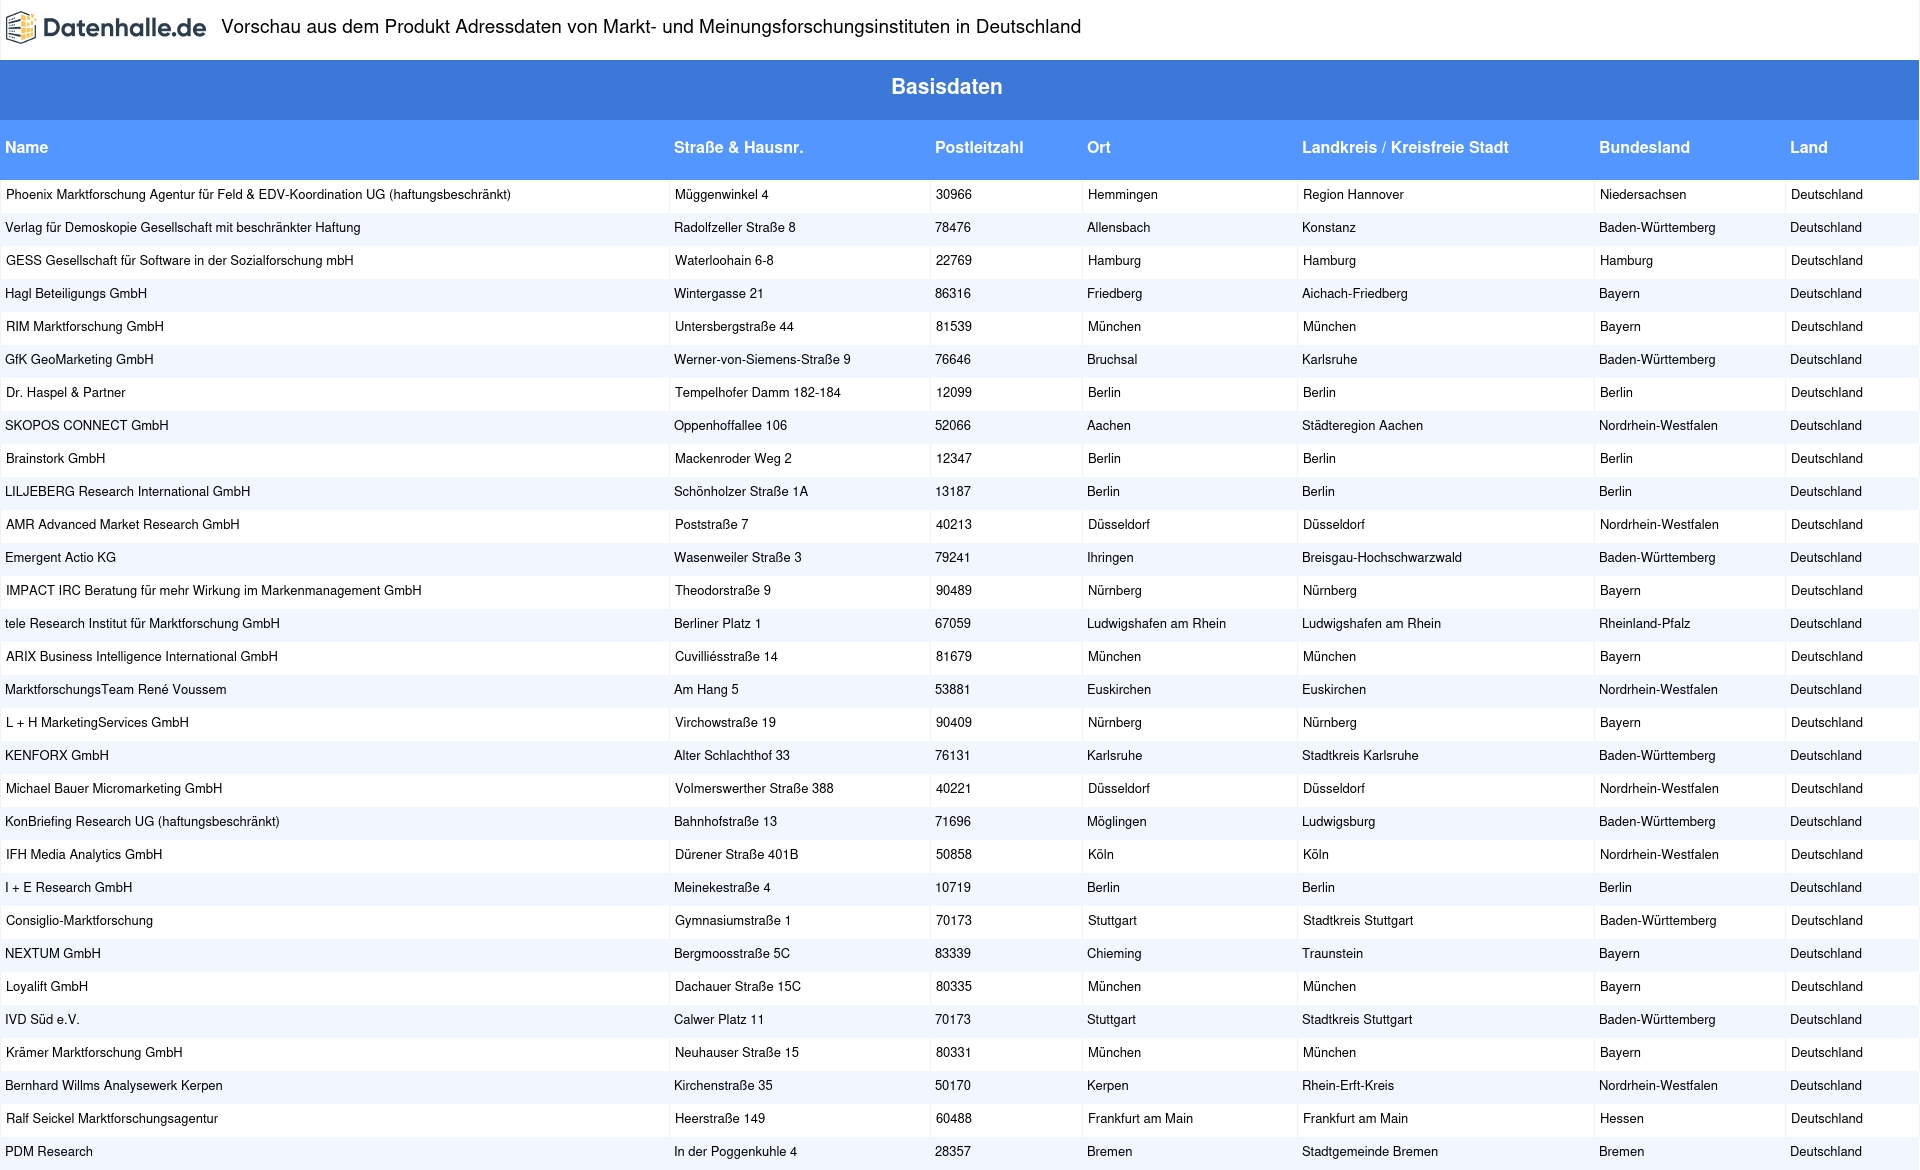Select the Land column header

coord(1809,148)
